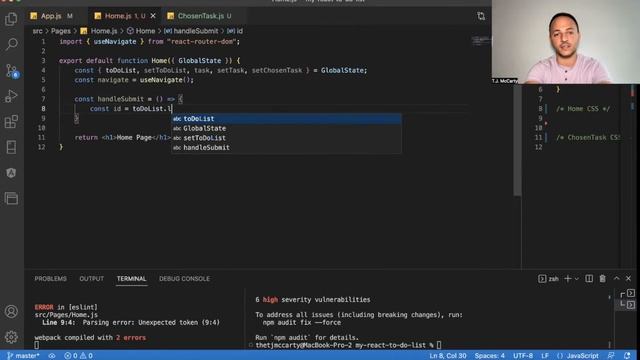Viewport: 640px width, 360px height.
Task: Open the OUTPUT panel tab
Action: point(91,279)
